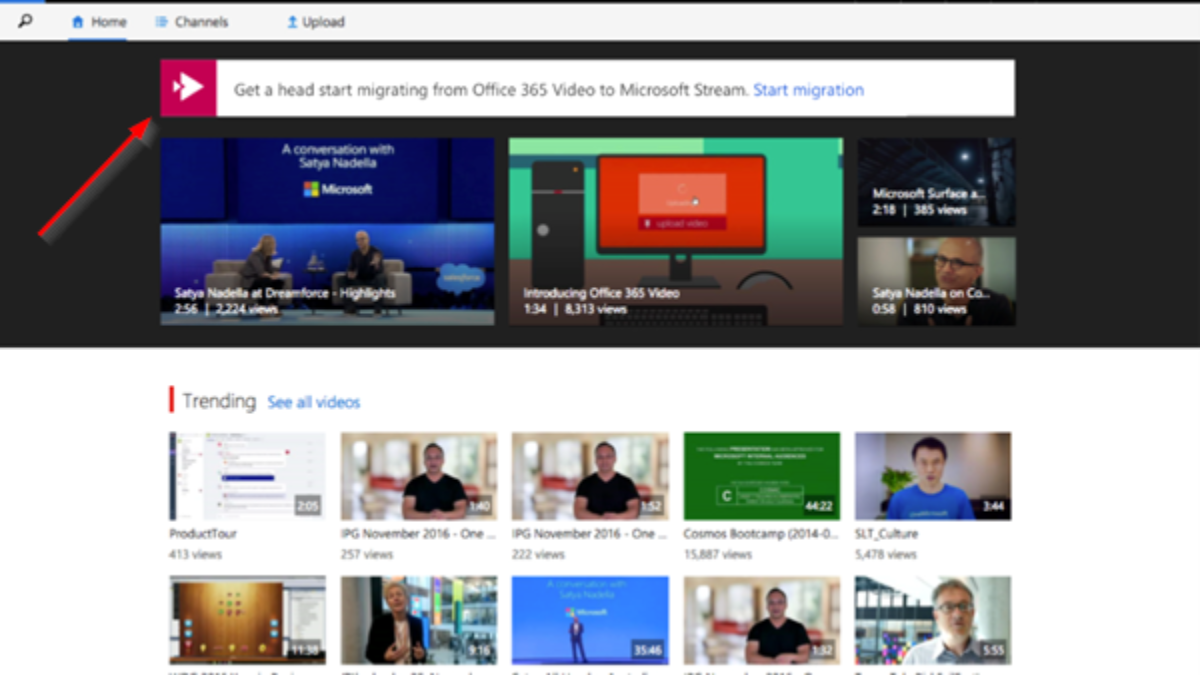Click the 5,478 views text
Screen dimensions: 1200x675
(x=885, y=554)
